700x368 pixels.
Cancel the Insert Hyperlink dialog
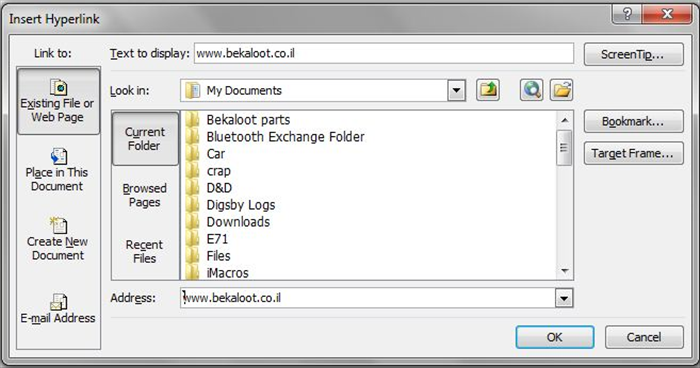[644, 337]
